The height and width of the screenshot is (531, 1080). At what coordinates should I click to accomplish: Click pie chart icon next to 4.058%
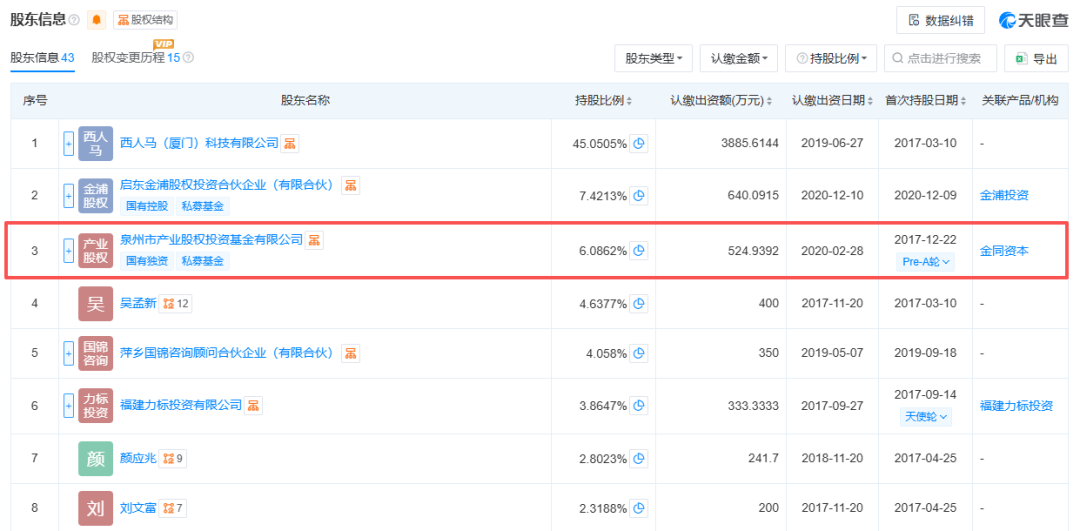click(639, 353)
